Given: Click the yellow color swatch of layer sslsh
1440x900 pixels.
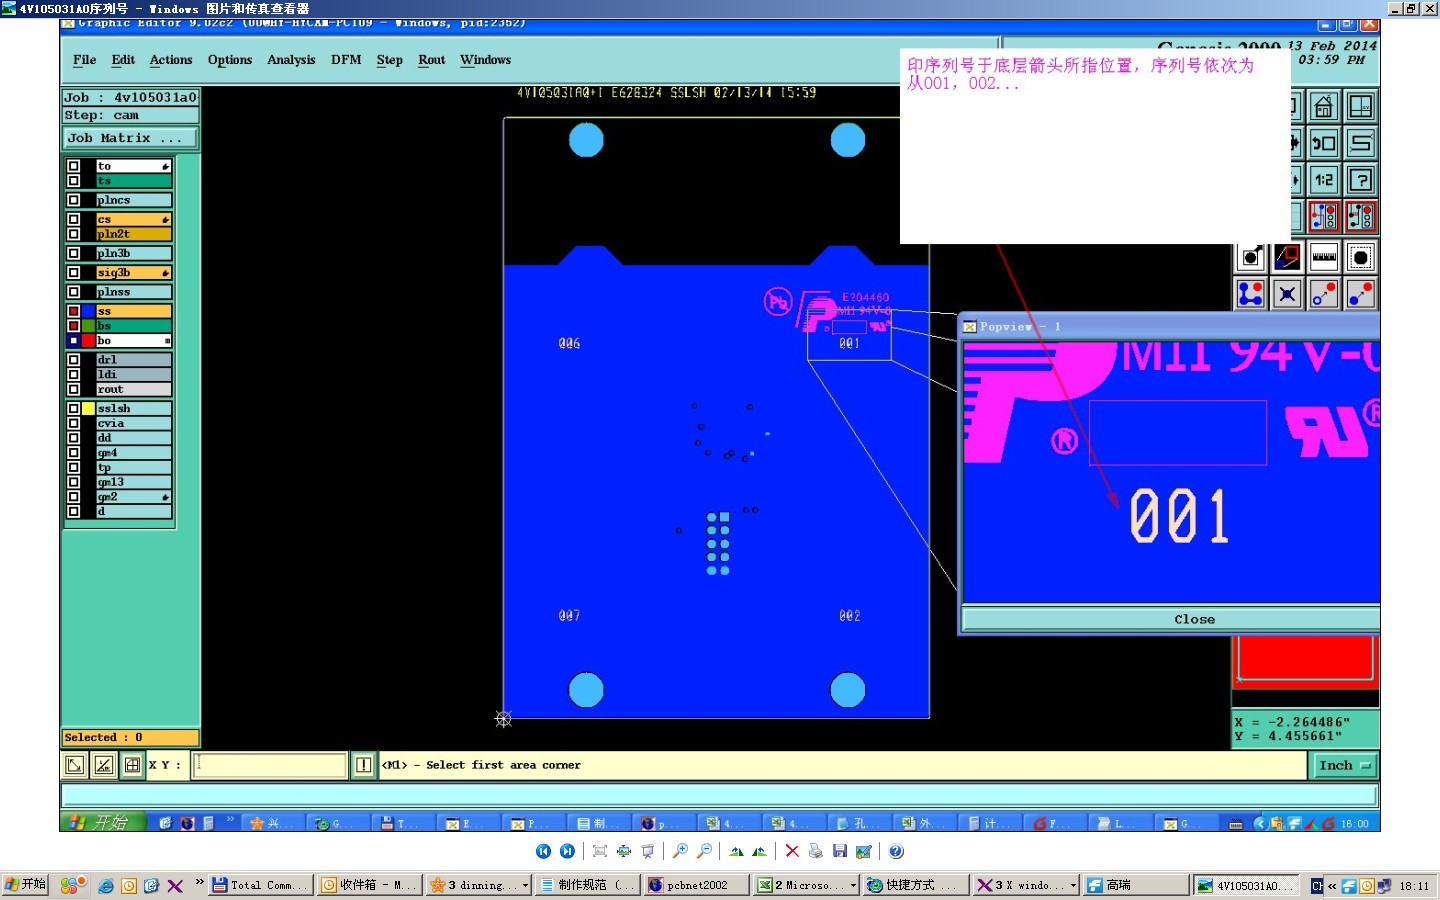Looking at the screenshot, I should [88, 408].
